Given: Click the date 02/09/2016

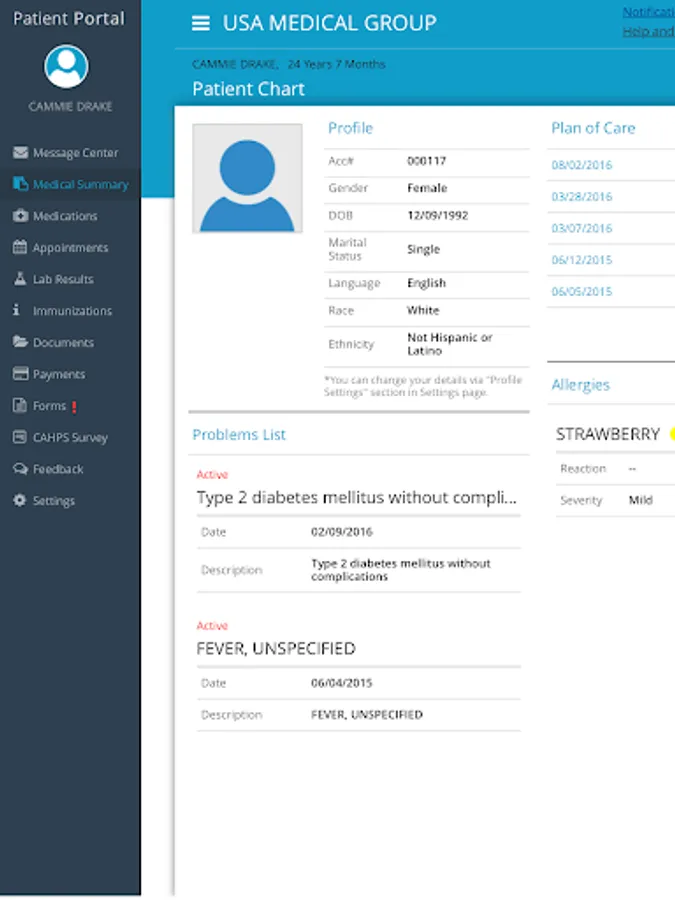Looking at the screenshot, I should pyautogui.click(x=342, y=532).
